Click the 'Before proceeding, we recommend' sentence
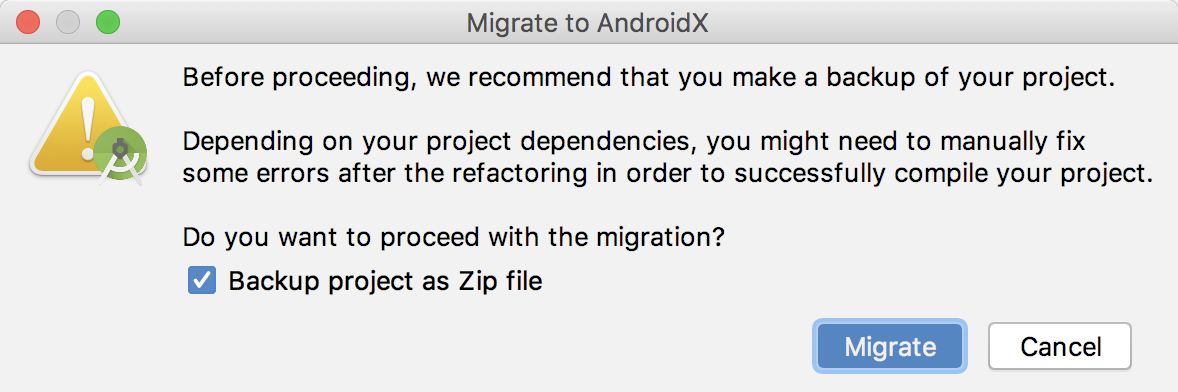This screenshot has width=1178, height=392. [648, 79]
